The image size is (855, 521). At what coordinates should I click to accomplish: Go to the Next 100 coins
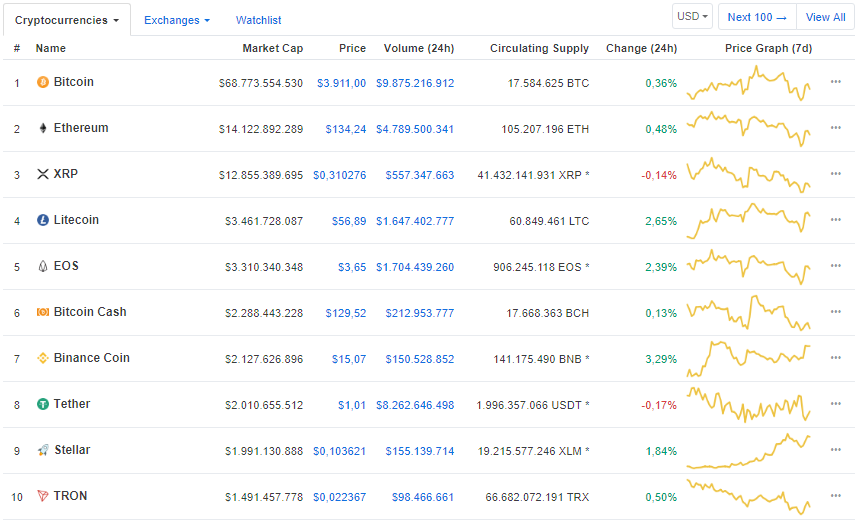click(757, 17)
